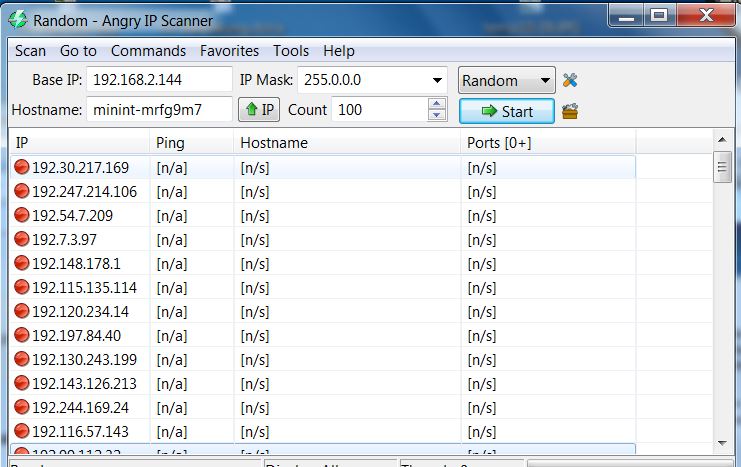The image size is (741, 467).
Task: Select the row with IP 192.148.178.1
Action: point(323,263)
